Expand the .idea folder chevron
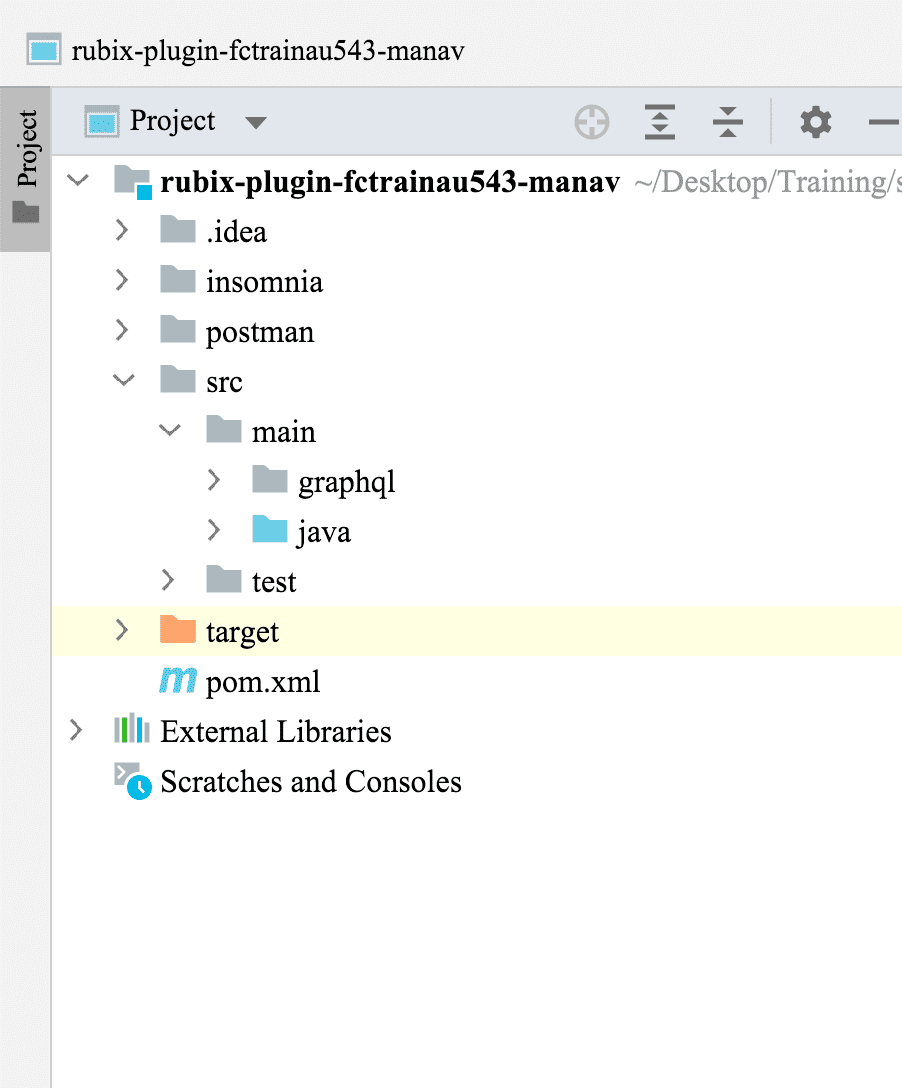902x1088 pixels. tap(123, 231)
